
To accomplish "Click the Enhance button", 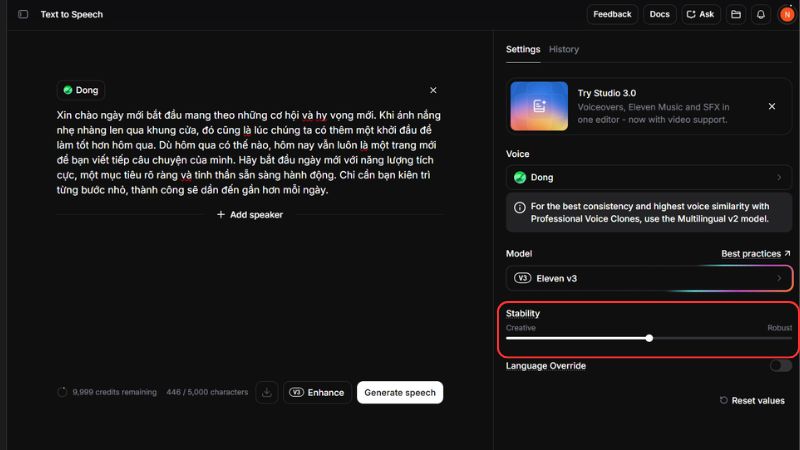I will [x=317, y=392].
